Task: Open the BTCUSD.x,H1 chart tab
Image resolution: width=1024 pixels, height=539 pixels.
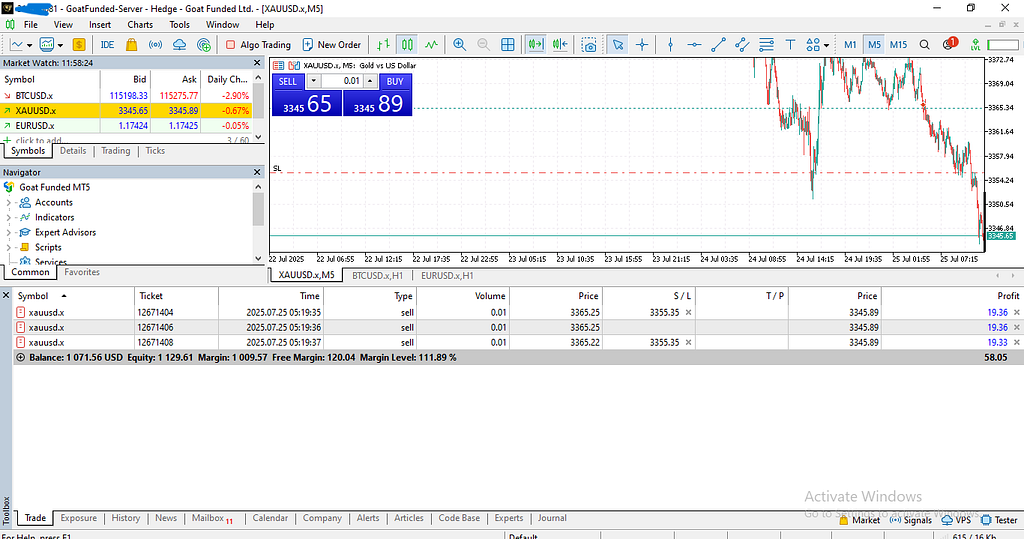Action: (377, 275)
